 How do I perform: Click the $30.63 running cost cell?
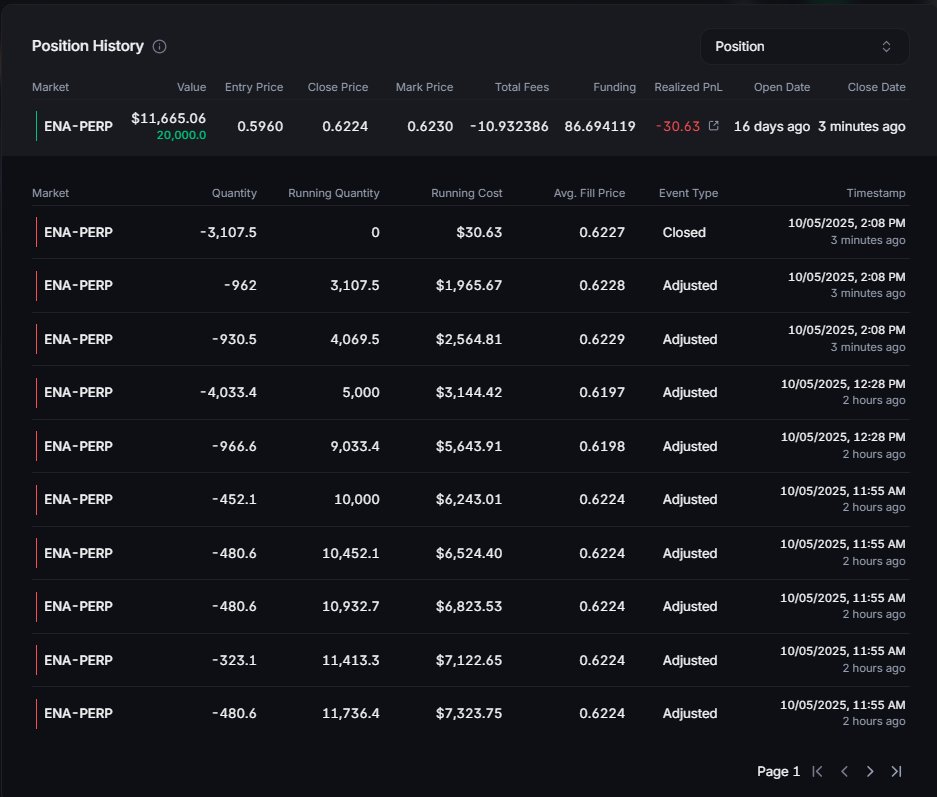tap(479, 232)
